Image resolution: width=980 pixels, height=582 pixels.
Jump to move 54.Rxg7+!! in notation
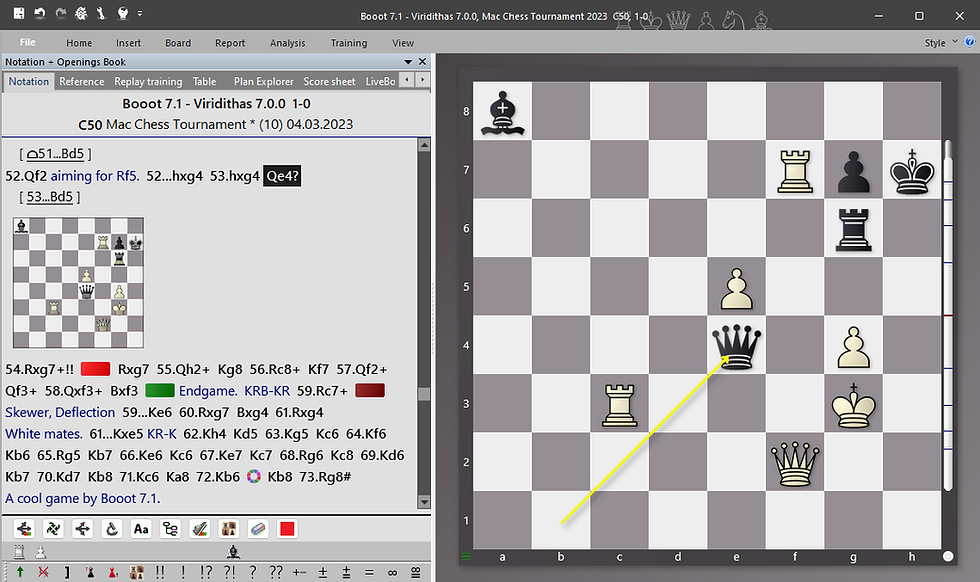(39, 369)
